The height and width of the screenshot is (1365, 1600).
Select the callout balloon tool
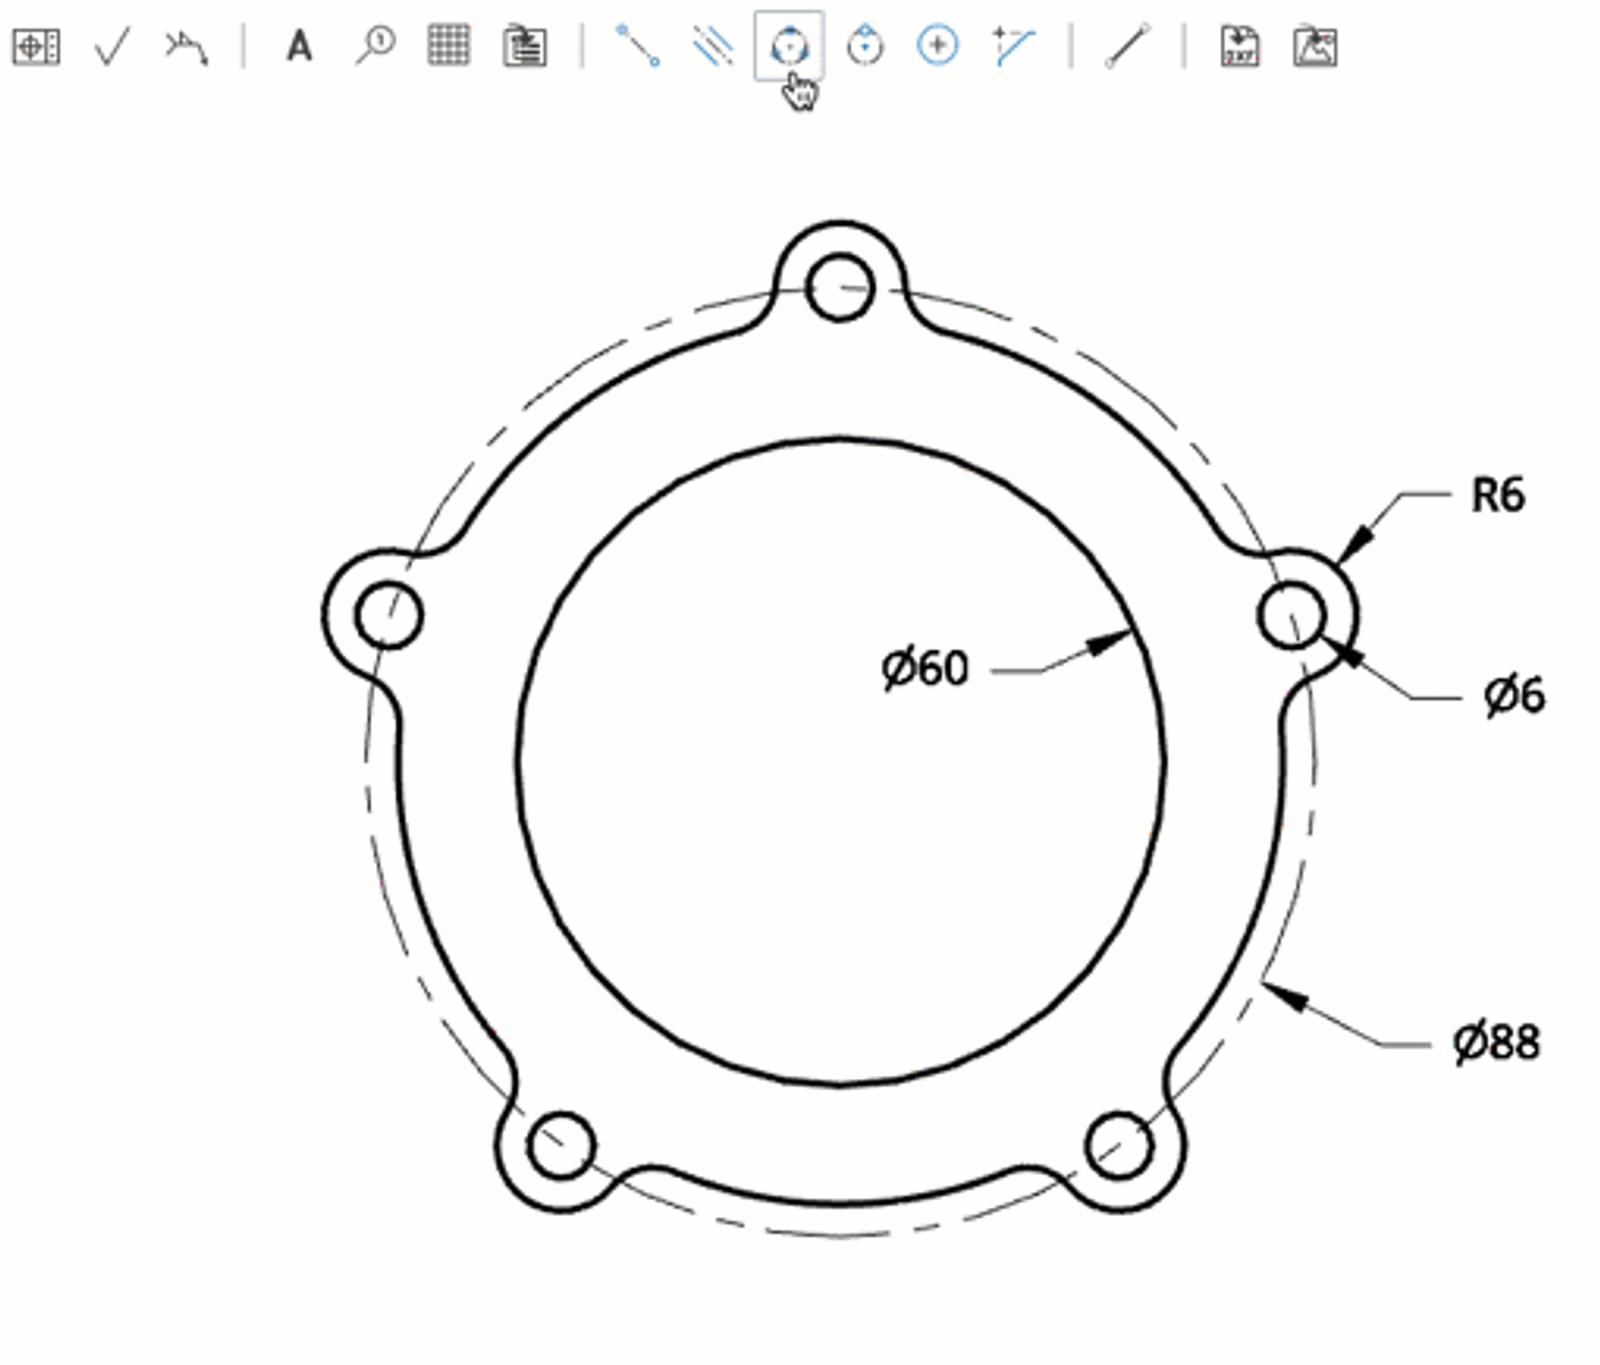click(x=375, y=46)
